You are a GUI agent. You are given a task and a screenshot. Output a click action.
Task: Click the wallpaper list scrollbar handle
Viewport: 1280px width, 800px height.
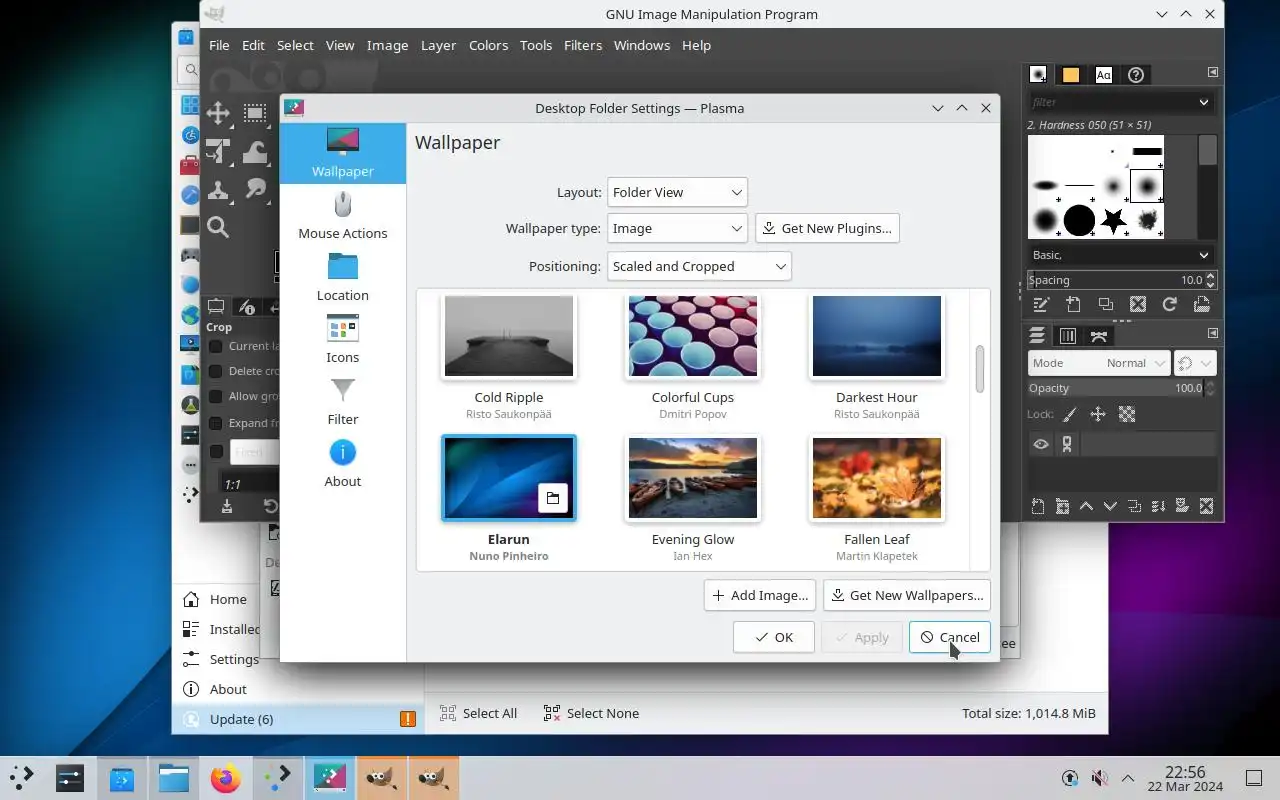point(980,369)
